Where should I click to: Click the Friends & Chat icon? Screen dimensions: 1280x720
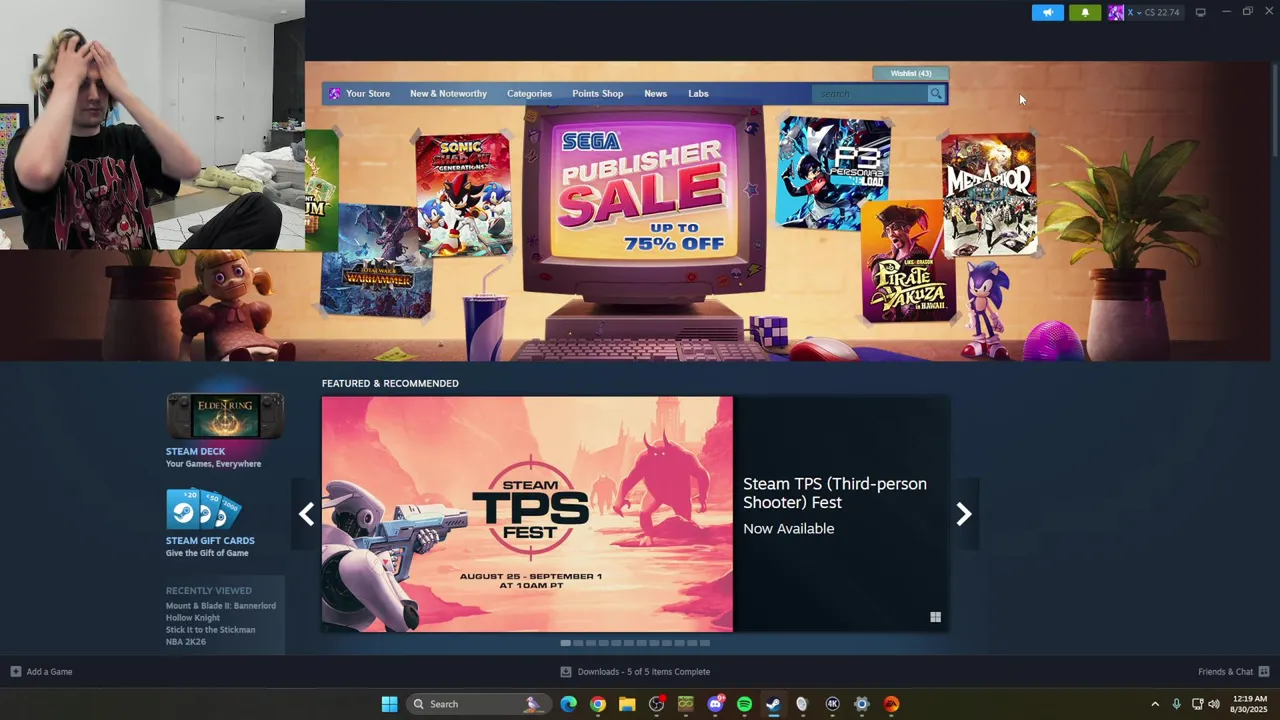pos(1264,672)
